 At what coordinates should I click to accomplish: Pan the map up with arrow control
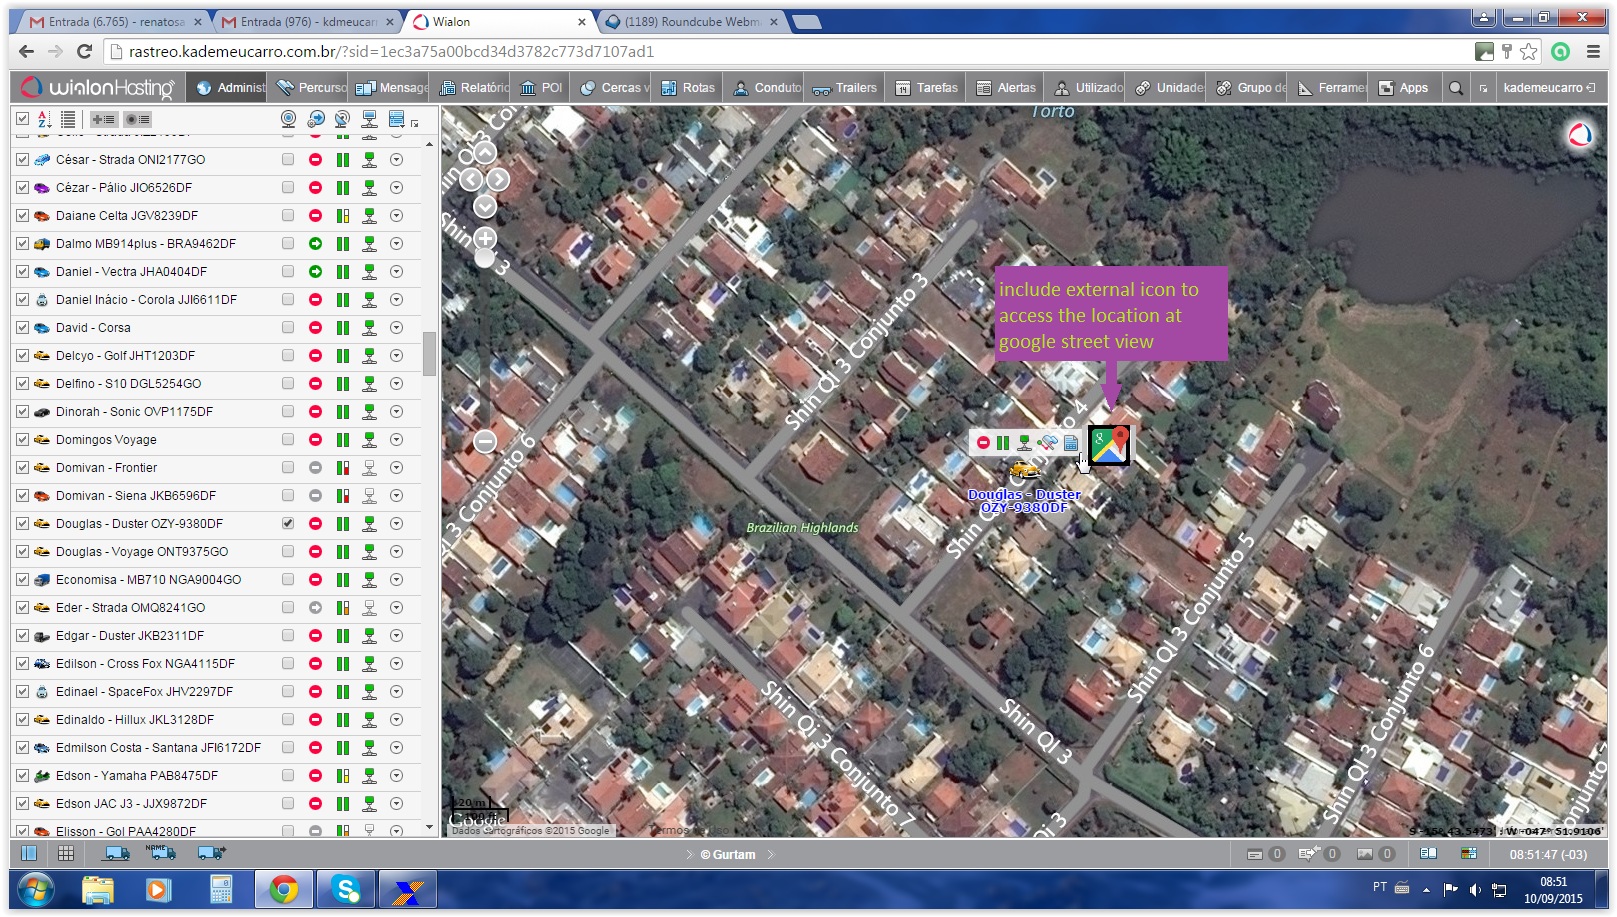click(x=485, y=153)
